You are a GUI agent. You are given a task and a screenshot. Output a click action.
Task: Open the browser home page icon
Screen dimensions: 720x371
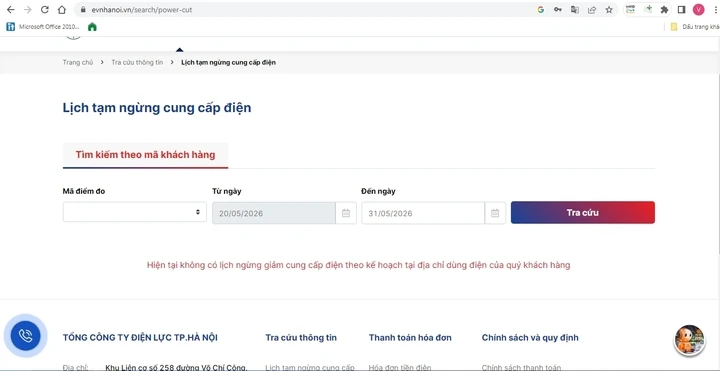tap(62, 10)
